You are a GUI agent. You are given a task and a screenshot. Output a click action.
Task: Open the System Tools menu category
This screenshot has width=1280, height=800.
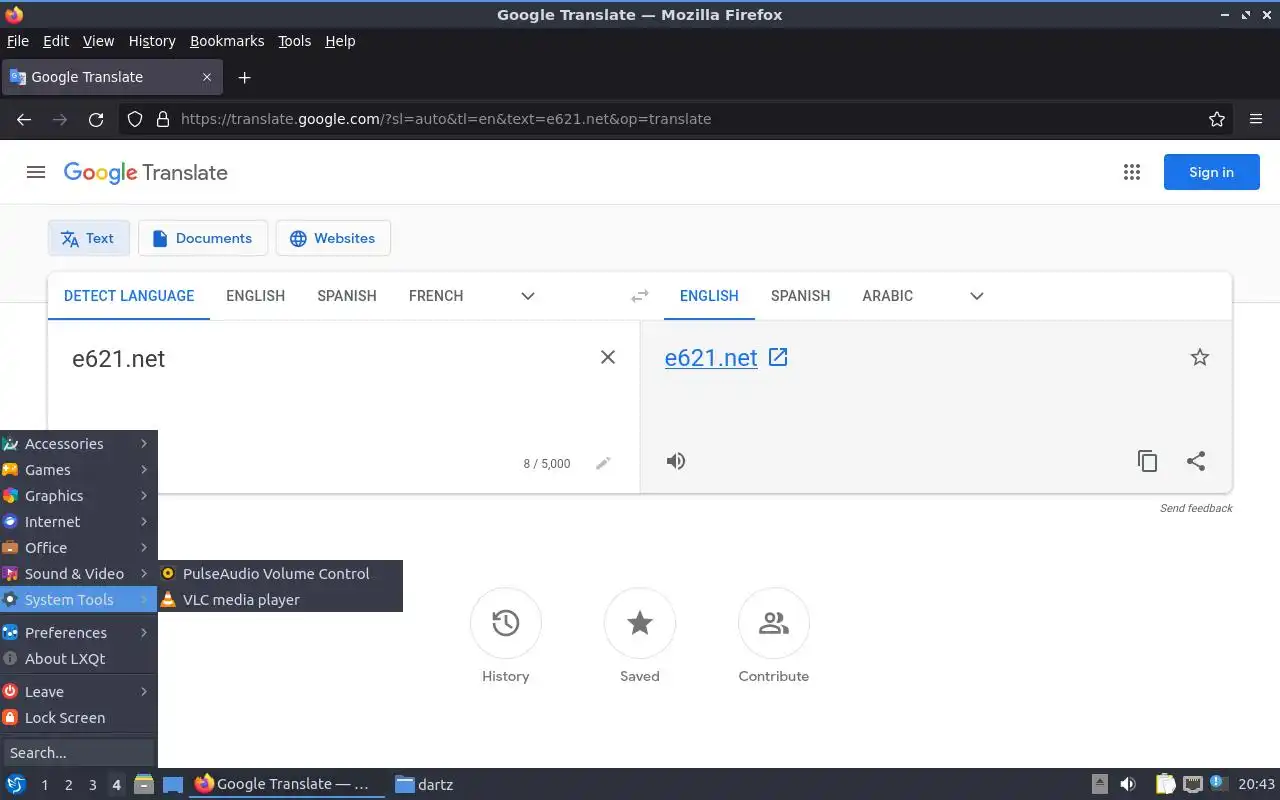[x=78, y=600]
